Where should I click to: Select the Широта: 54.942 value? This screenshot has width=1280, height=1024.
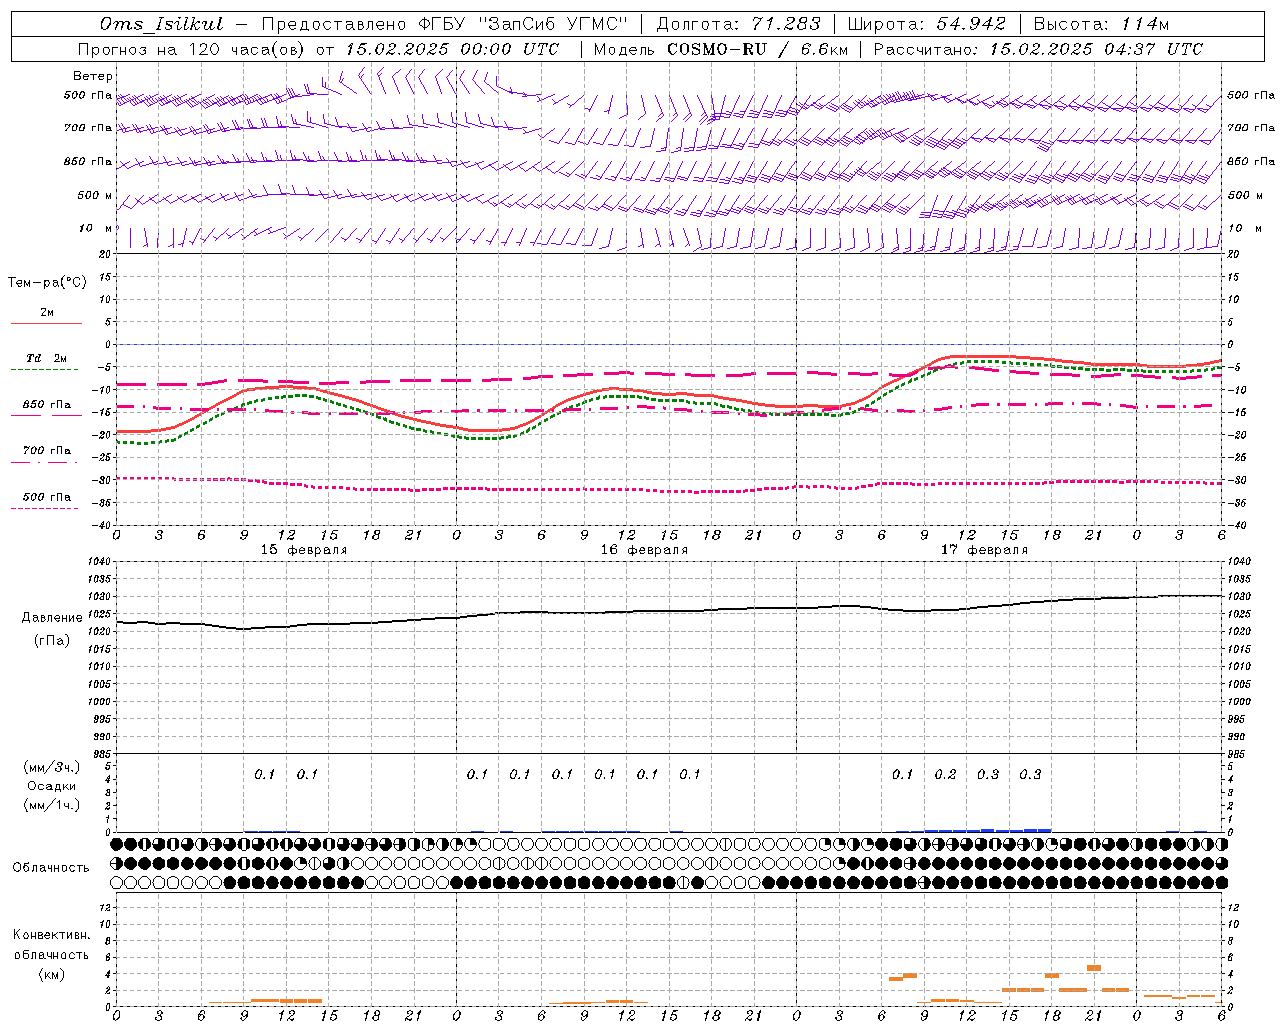click(926, 24)
